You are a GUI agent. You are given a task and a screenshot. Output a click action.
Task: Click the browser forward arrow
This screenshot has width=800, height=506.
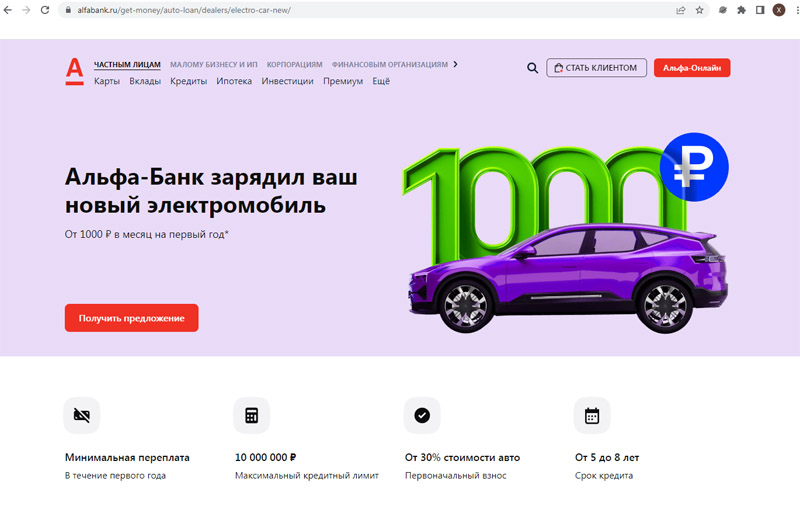coord(26,10)
